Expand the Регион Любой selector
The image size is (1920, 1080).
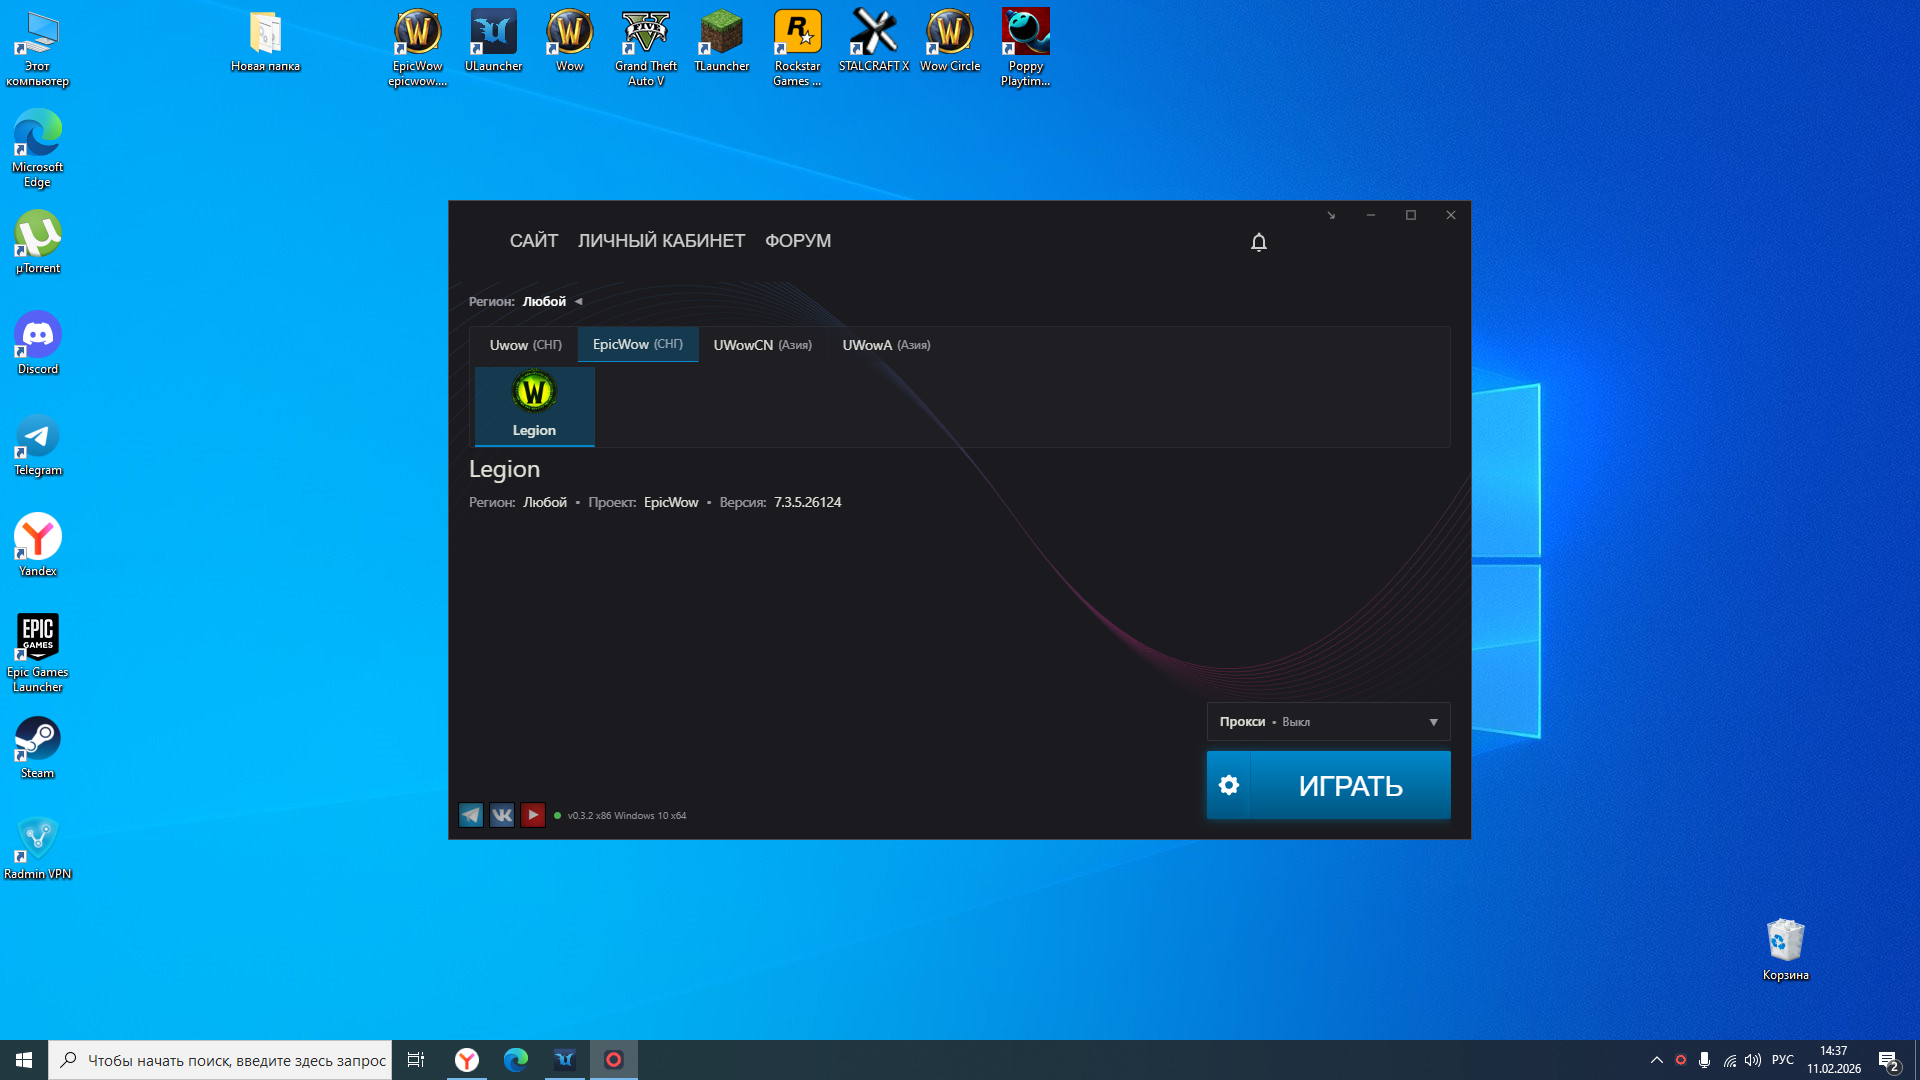(x=550, y=301)
